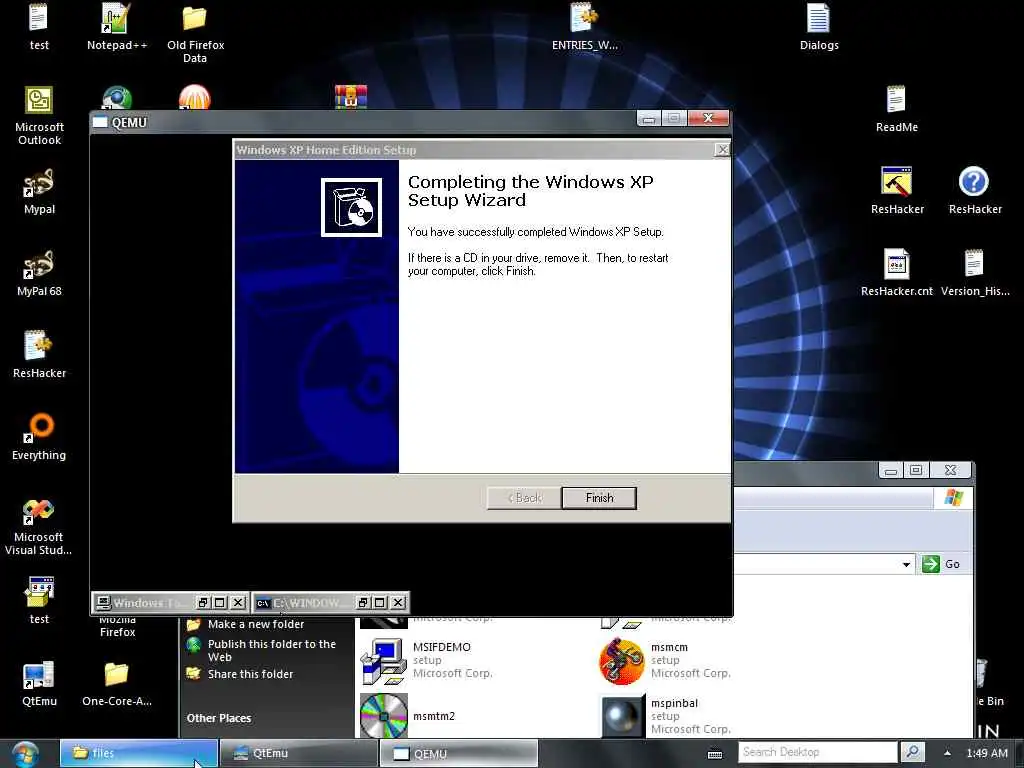The height and width of the screenshot is (768, 1024).
Task: Switch to the QtEmu taskbar button
Action: click(x=298, y=753)
